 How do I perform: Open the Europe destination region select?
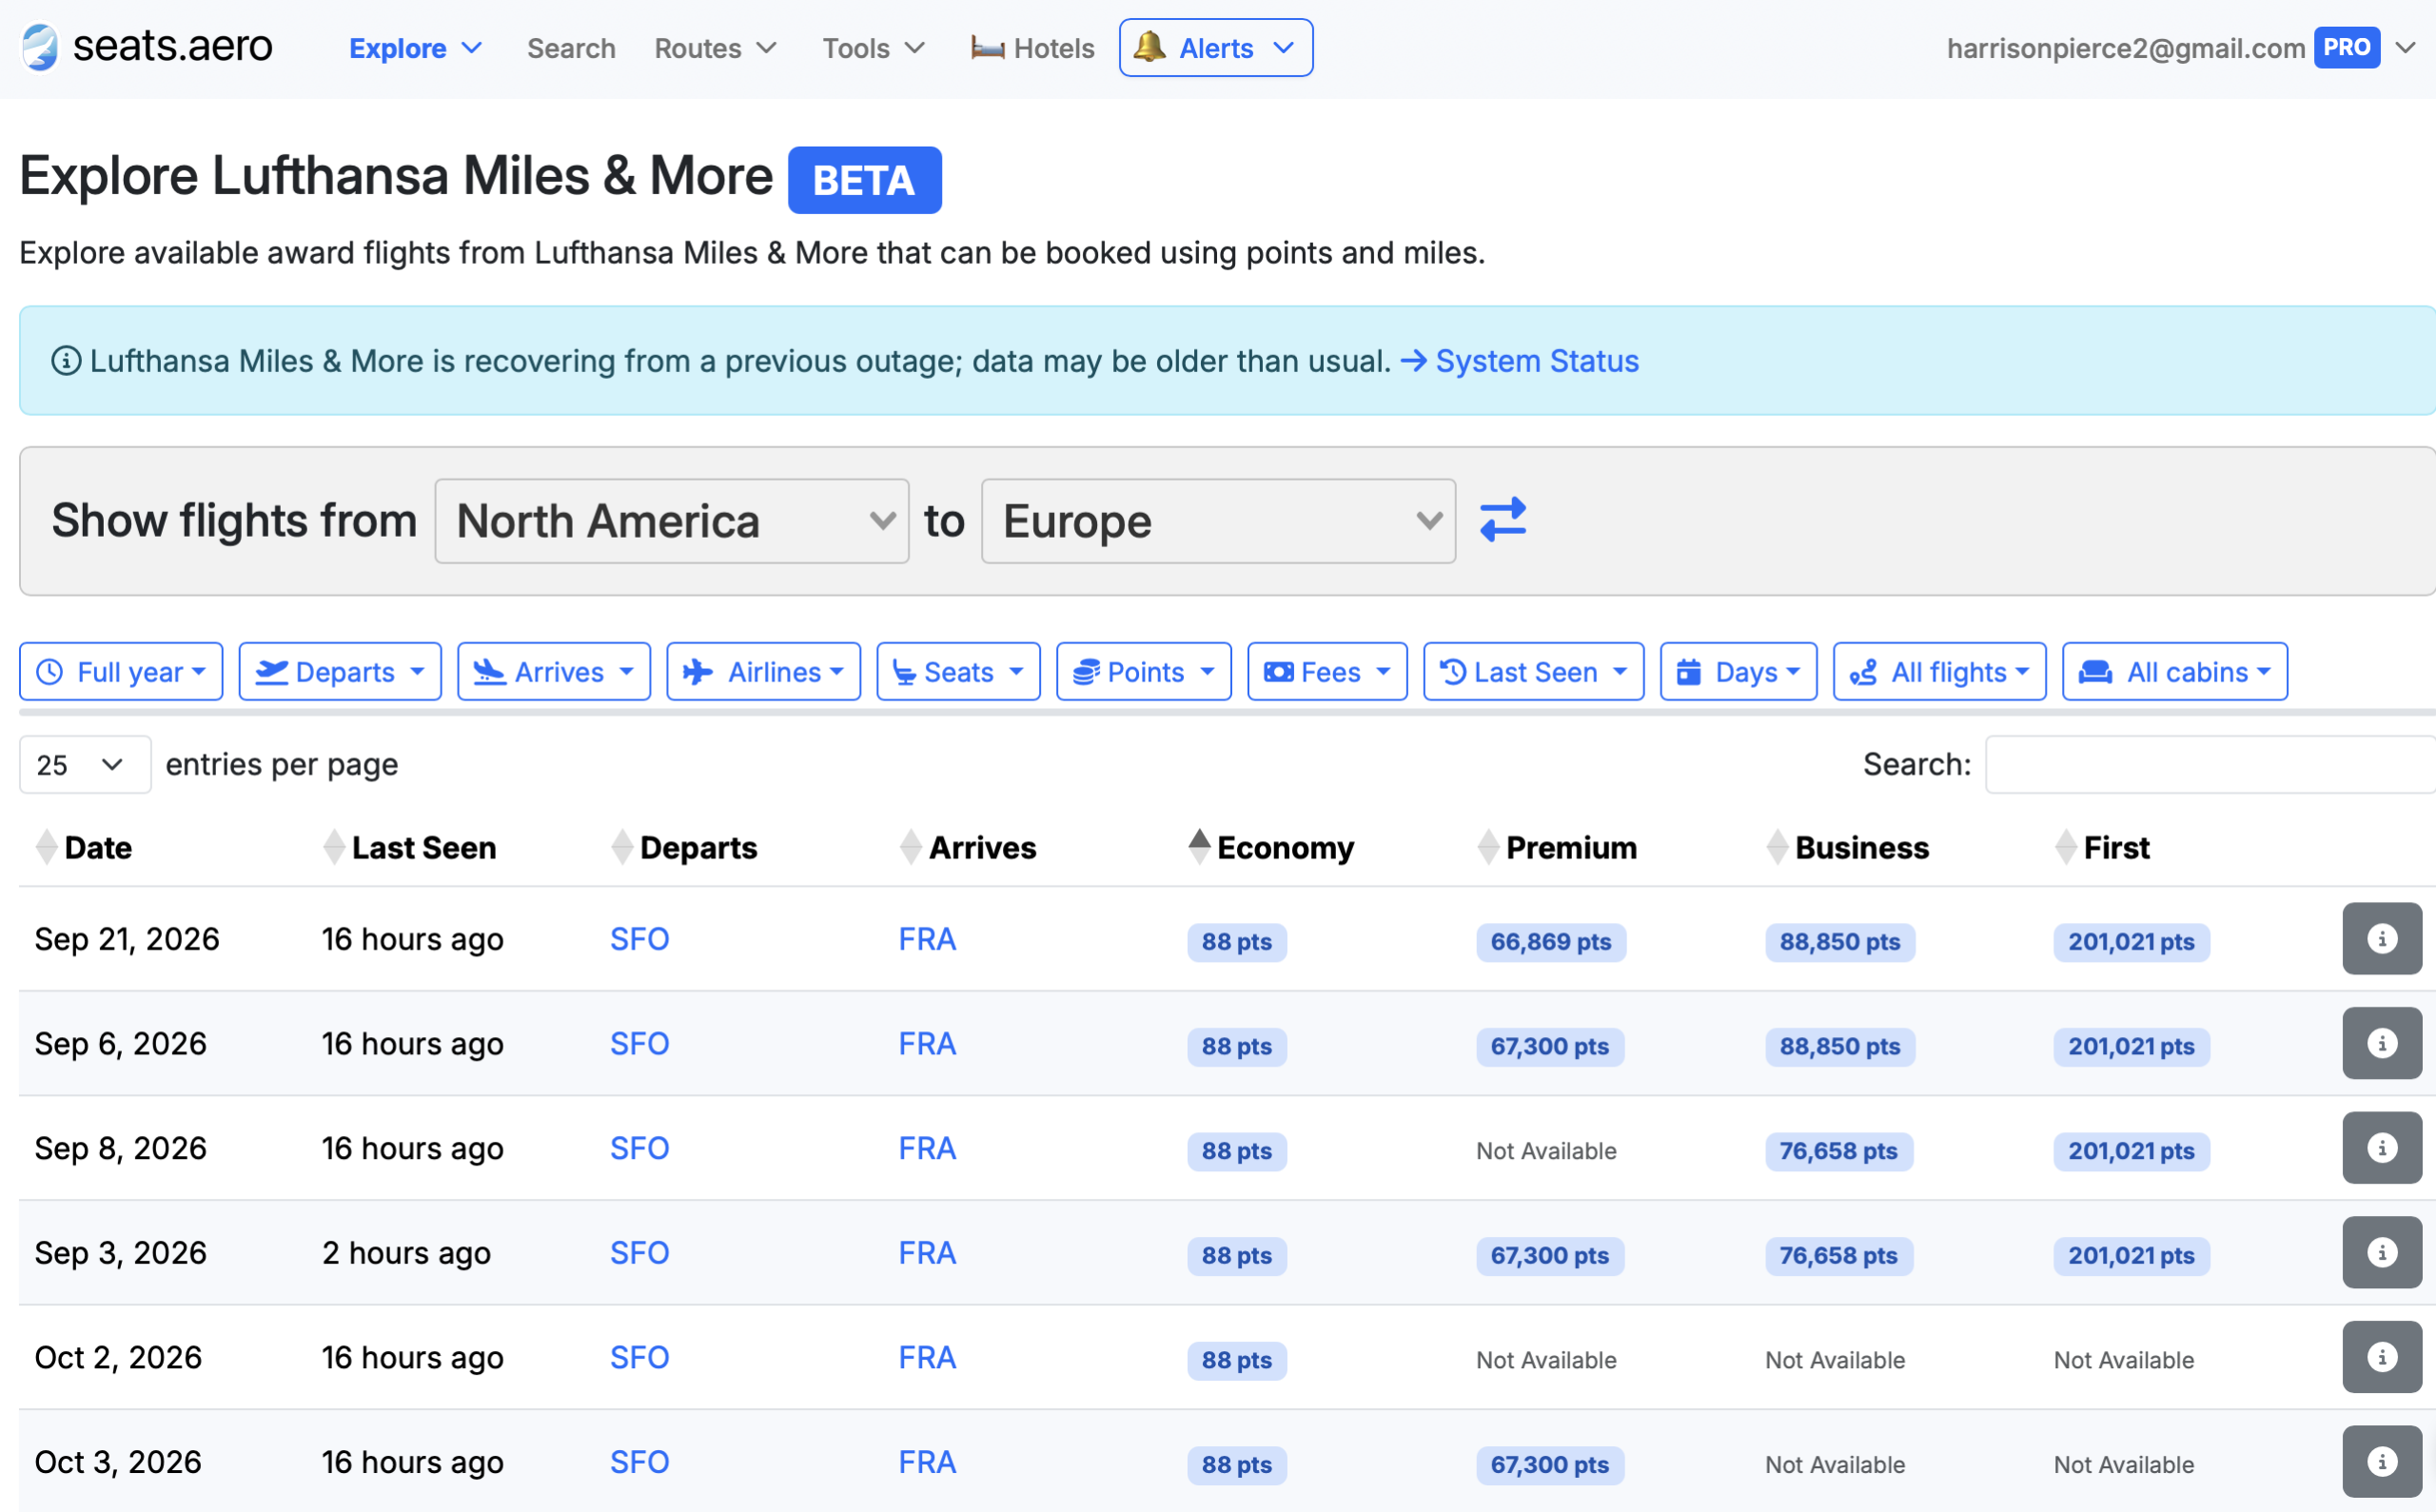pyautogui.click(x=1218, y=521)
